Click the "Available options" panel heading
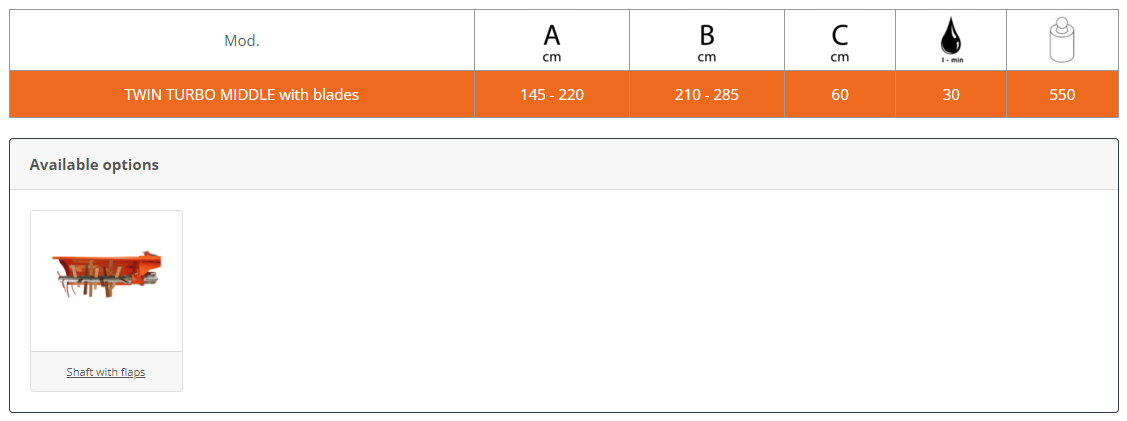The image size is (1127, 421). [x=94, y=165]
